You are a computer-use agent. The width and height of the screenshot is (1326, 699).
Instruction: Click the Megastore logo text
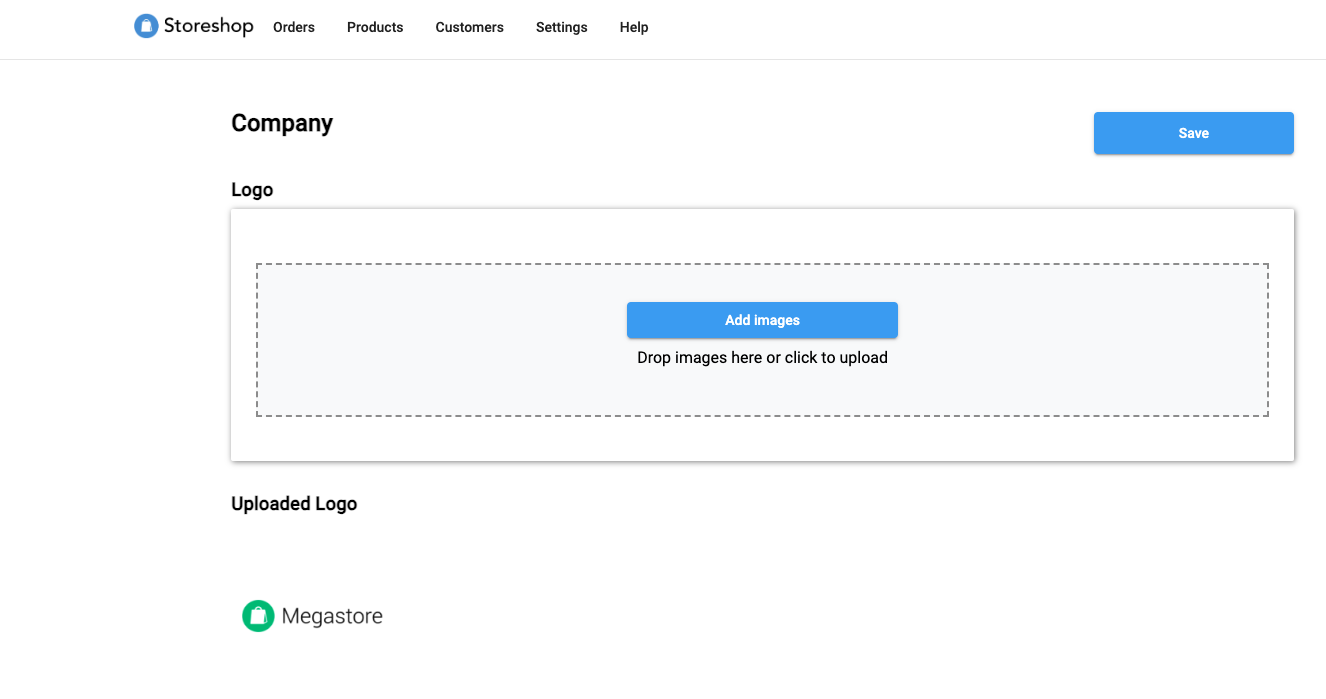[332, 616]
